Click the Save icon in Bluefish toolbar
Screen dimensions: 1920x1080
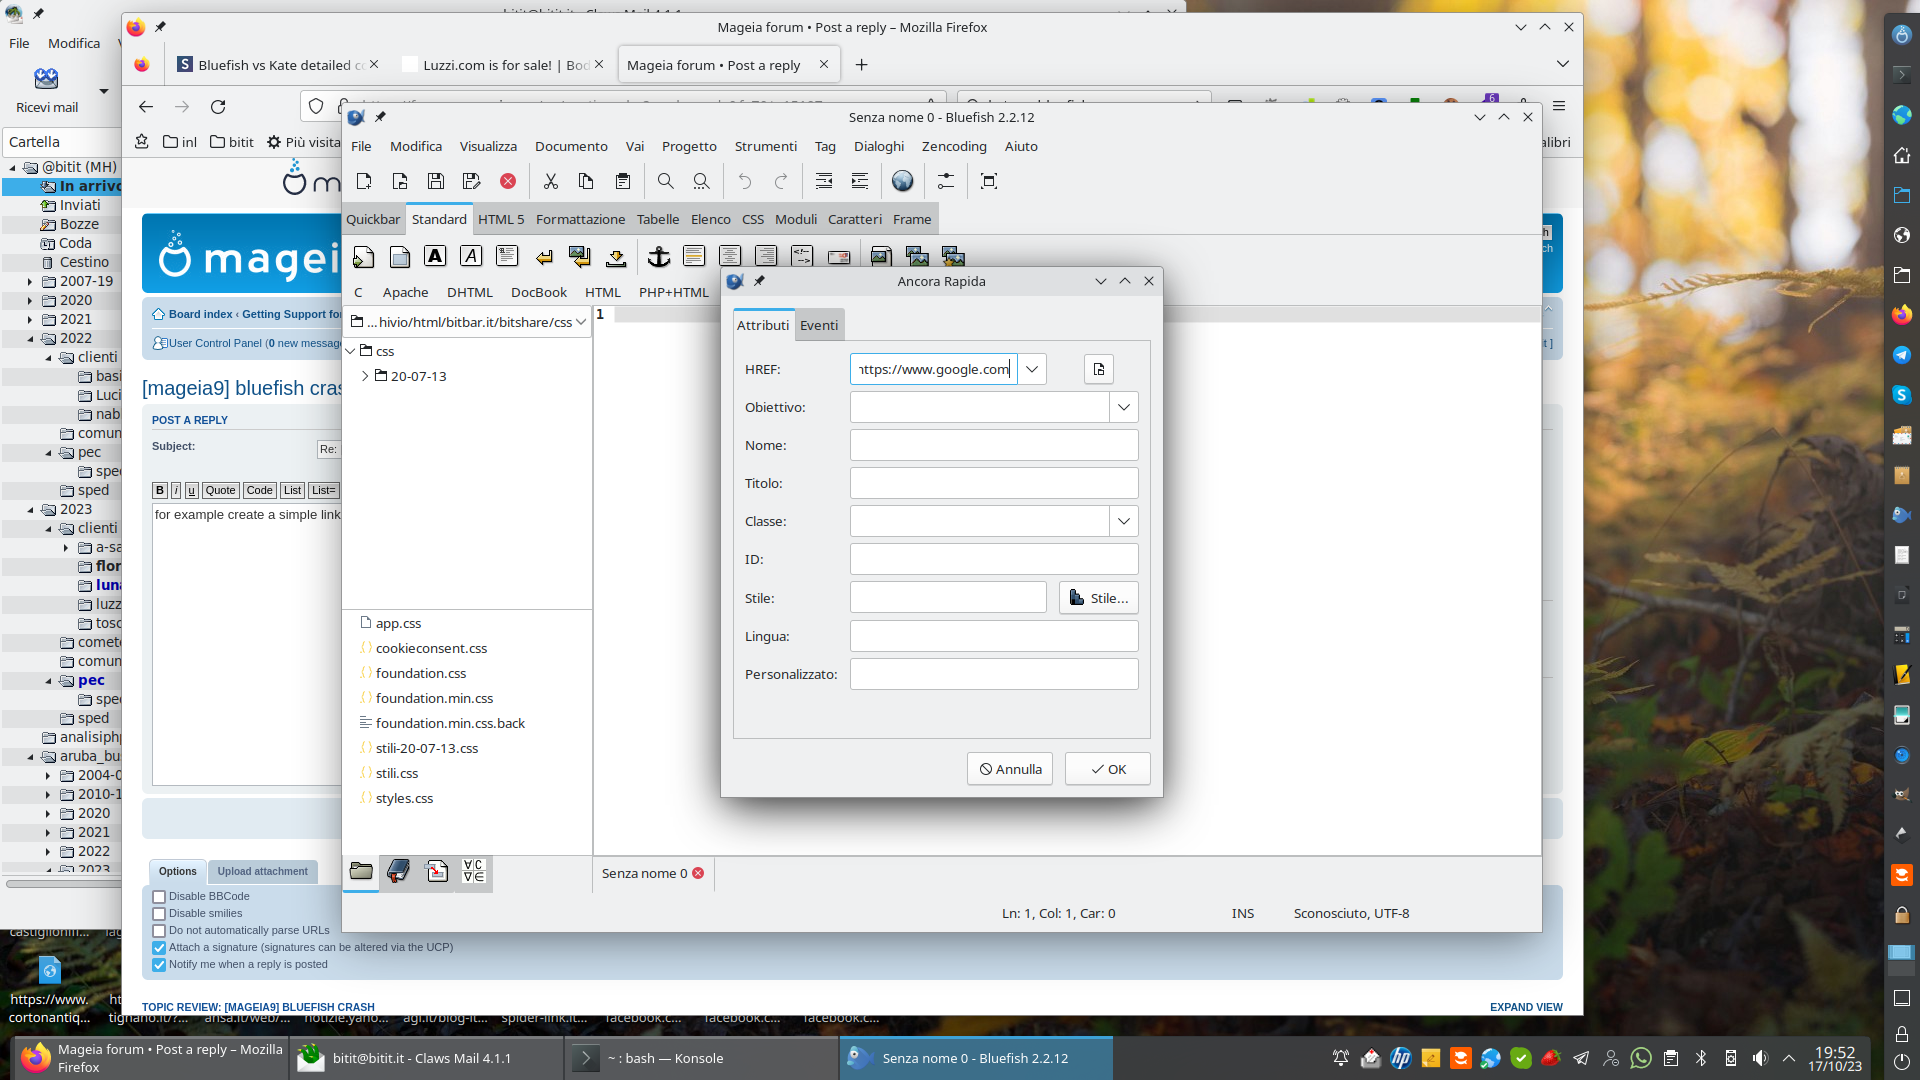coord(436,181)
